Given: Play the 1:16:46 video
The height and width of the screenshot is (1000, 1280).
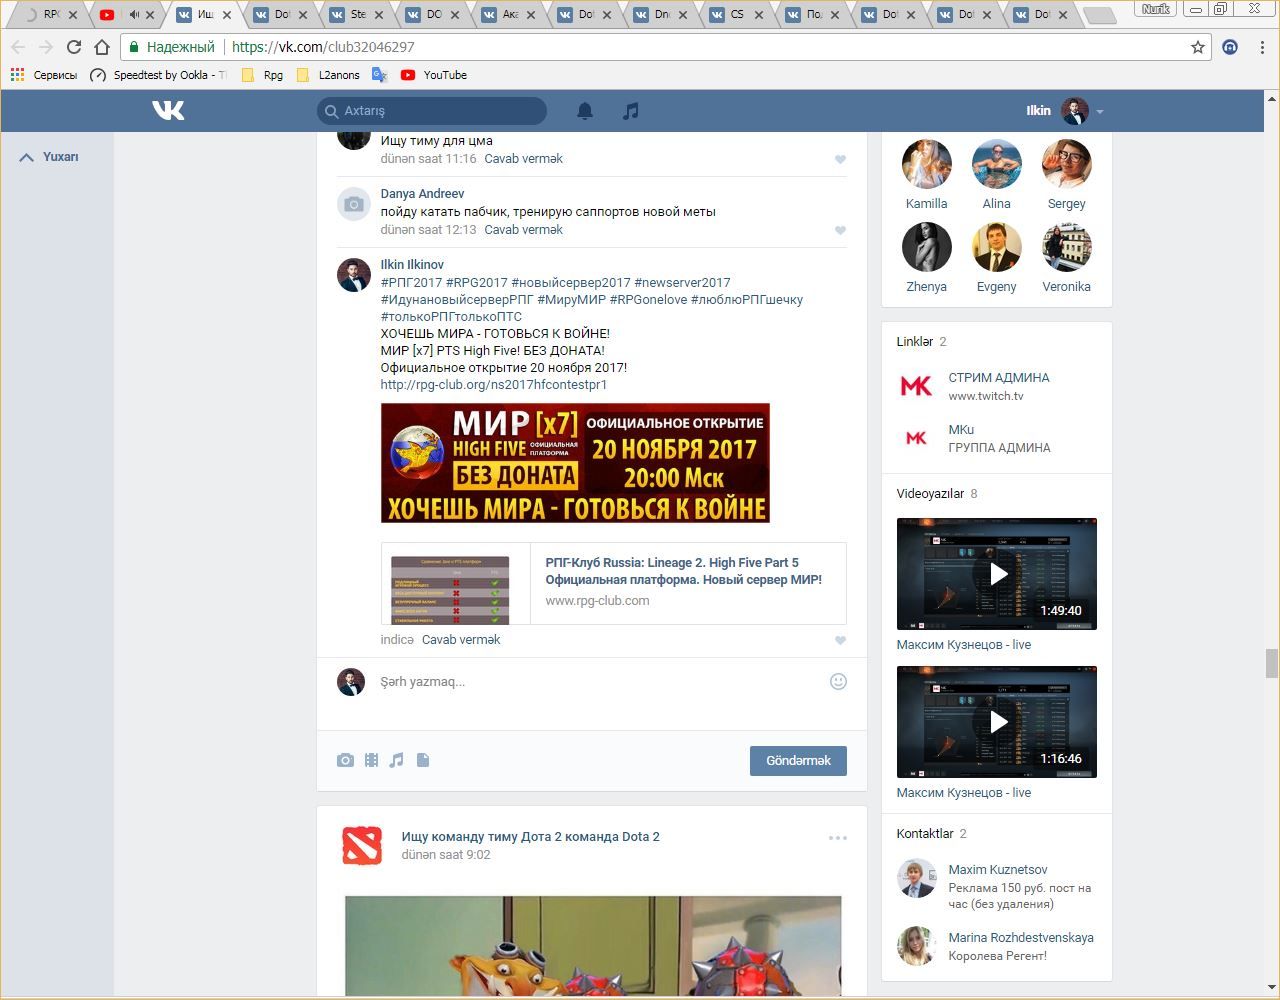Looking at the screenshot, I should coord(997,722).
